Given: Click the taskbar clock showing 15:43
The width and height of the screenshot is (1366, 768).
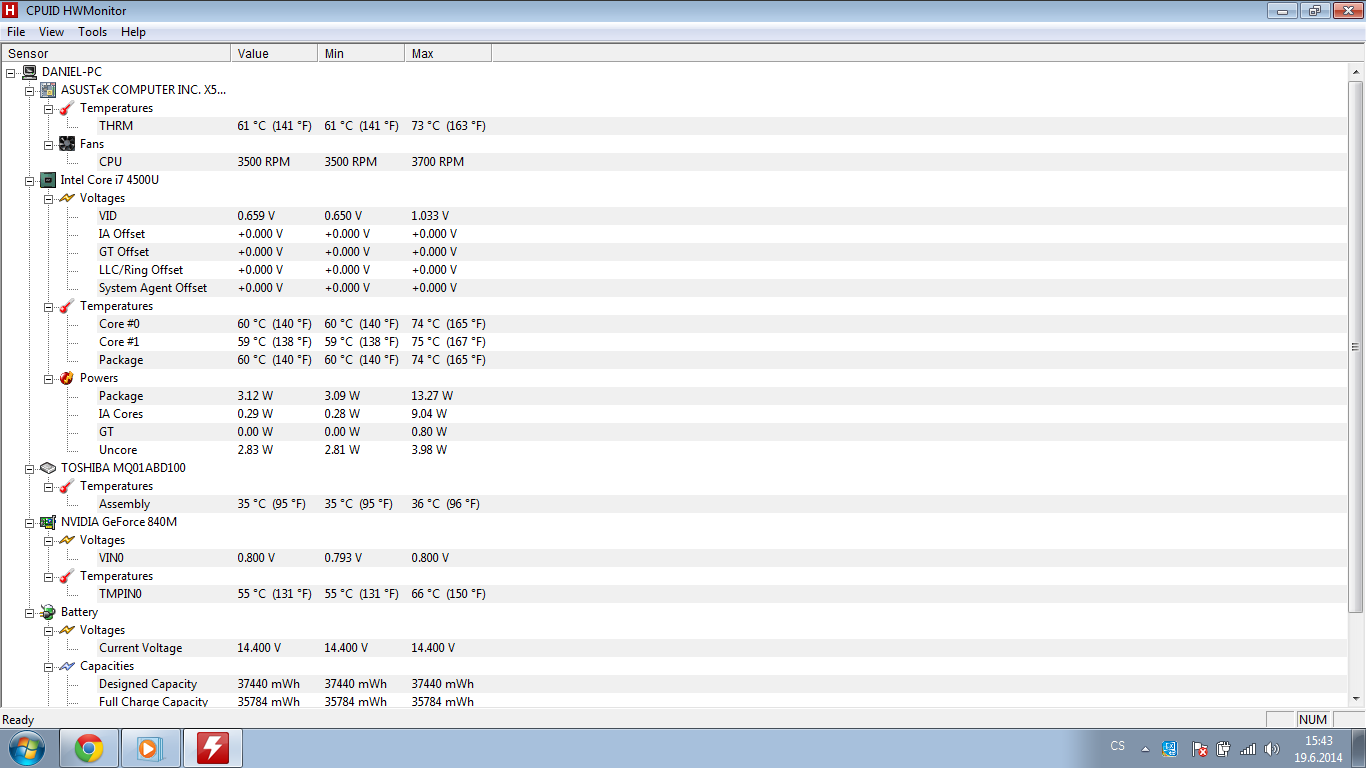Looking at the screenshot, I should point(1319,749).
